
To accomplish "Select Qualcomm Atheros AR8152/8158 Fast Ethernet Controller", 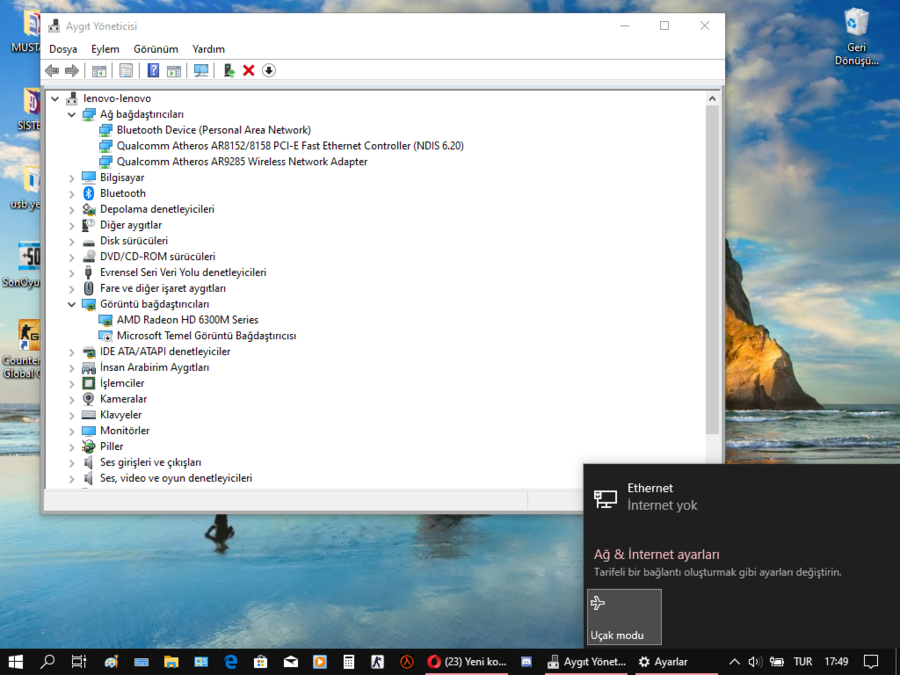I will (290, 146).
